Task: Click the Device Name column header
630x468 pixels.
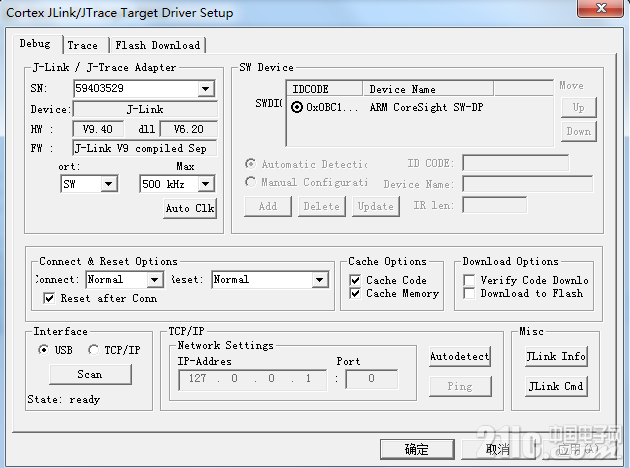Action: pyautogui.click(x=428, y=89)
